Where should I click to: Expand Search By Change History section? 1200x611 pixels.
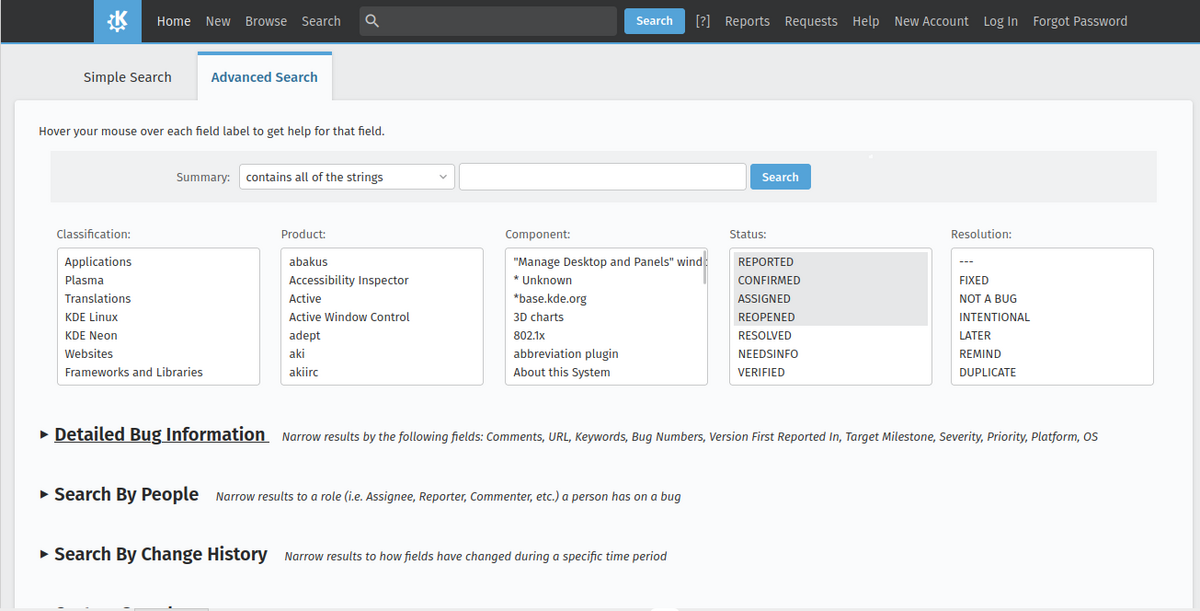click(x=160, y=555)
